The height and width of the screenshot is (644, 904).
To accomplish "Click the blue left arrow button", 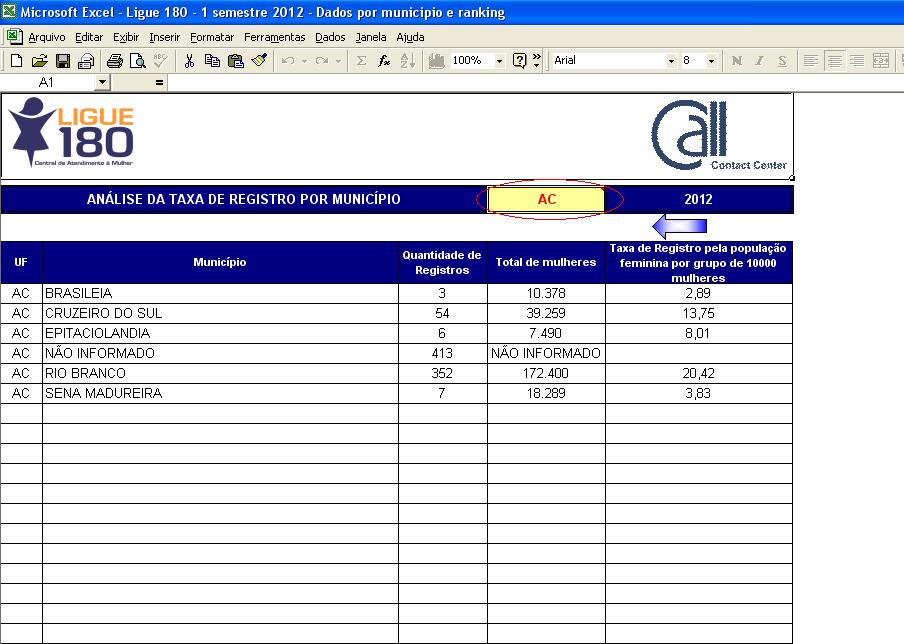I will 679,226.
